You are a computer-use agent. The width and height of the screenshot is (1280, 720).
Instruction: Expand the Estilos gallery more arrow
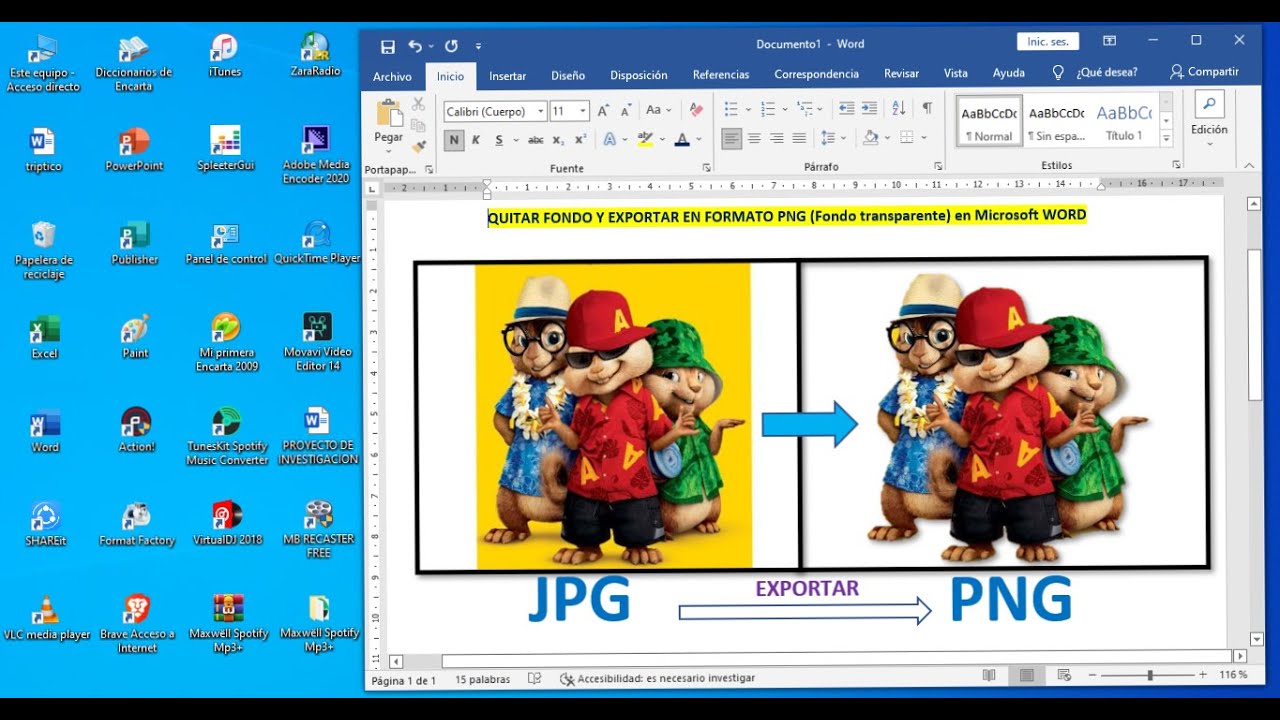click(1166, 137)
